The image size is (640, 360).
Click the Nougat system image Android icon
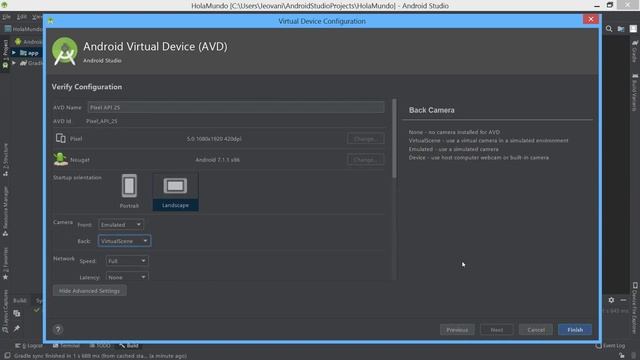pyautogui.click(x=61, y=159)
